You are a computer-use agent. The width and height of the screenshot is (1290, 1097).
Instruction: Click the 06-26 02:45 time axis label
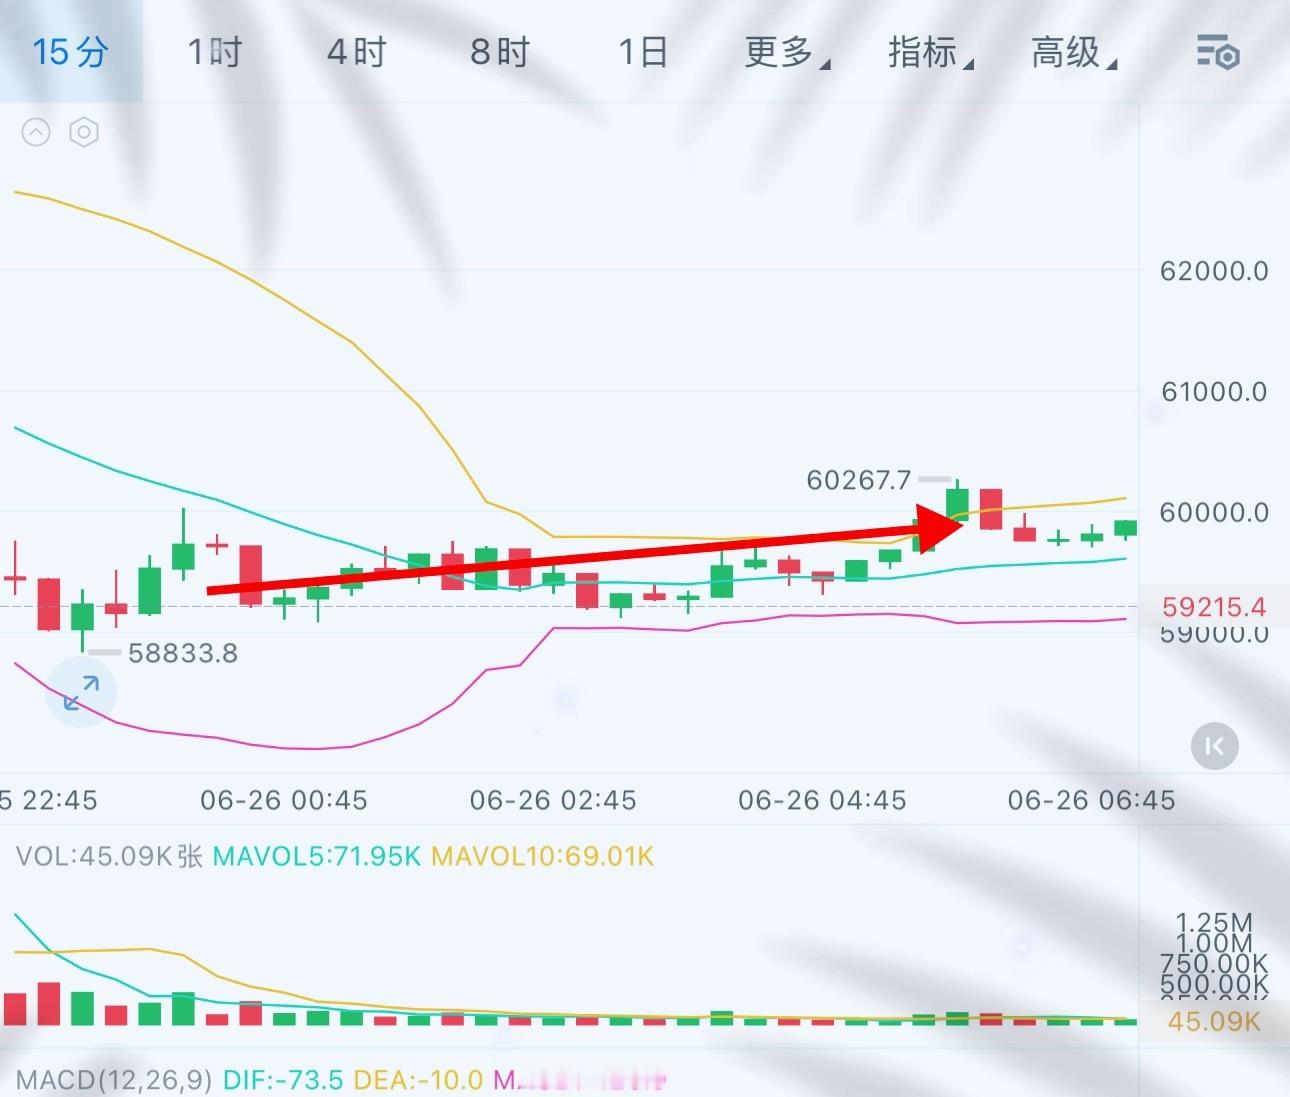pyautogui.click(x=553, y=800)
